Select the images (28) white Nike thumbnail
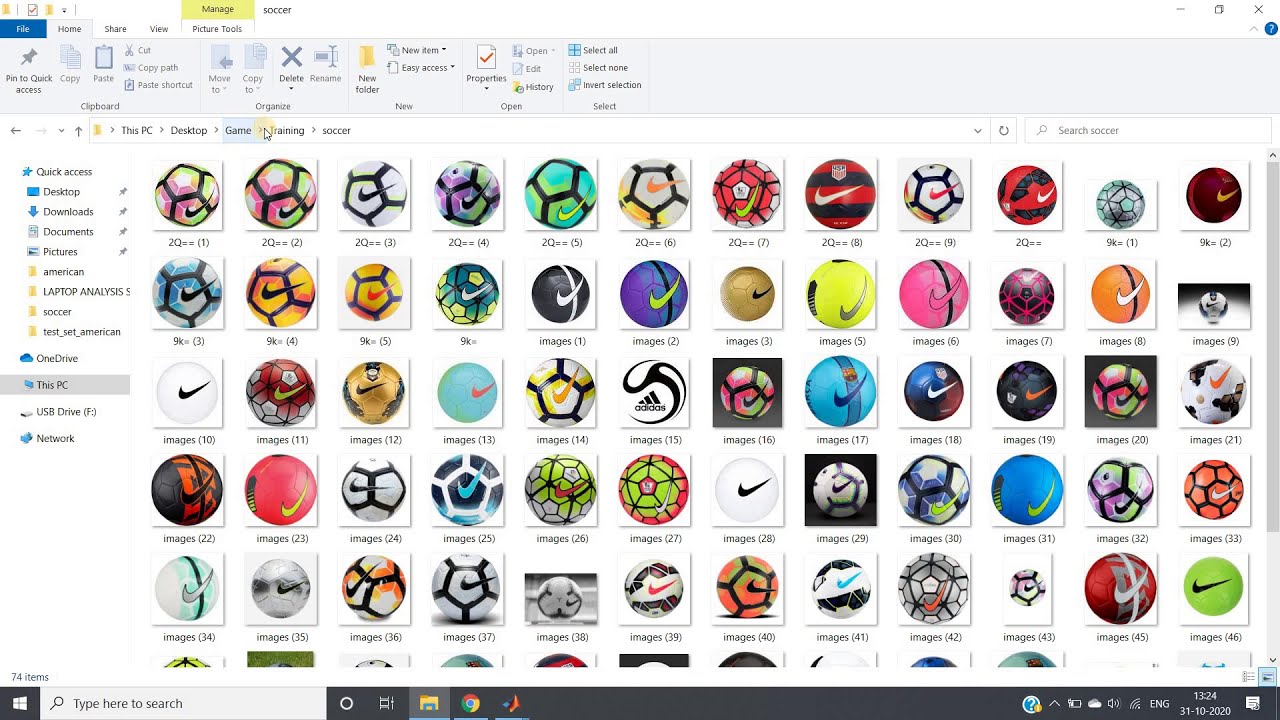1280x720 pixels. (x=747, y=490)
